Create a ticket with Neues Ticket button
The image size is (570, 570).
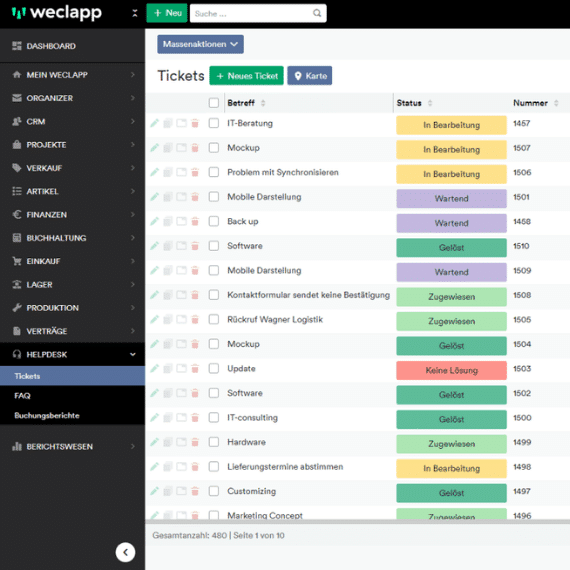click(246, 76)
